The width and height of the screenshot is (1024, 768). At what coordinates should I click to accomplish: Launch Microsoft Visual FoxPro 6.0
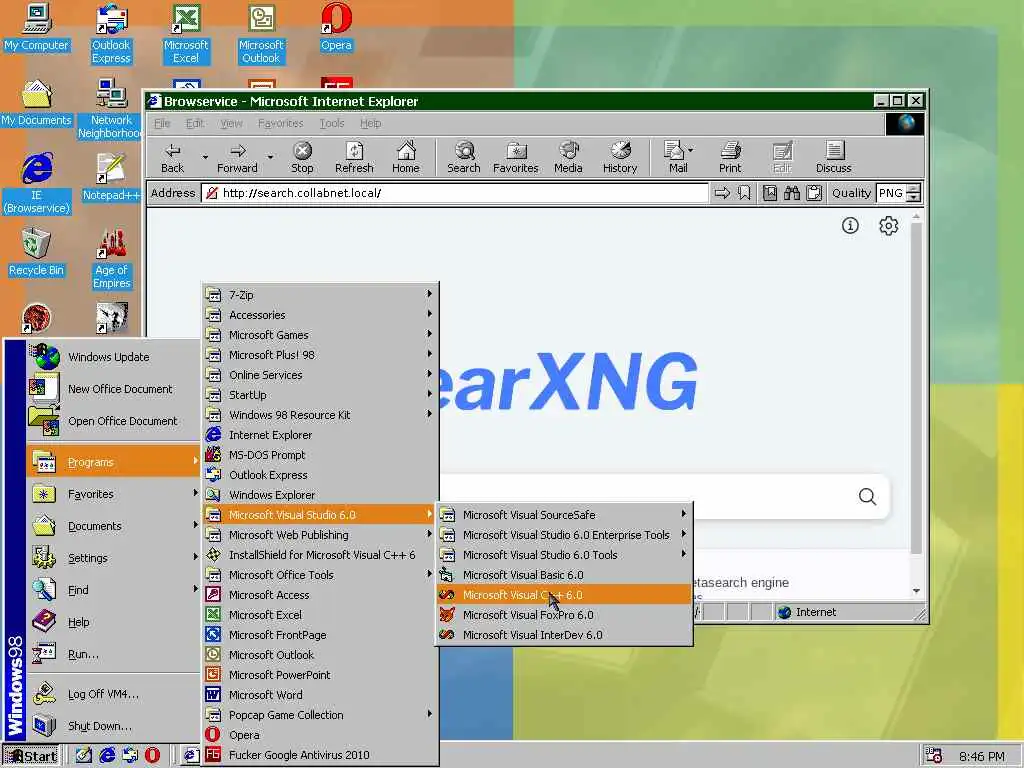tap(564, 615)
